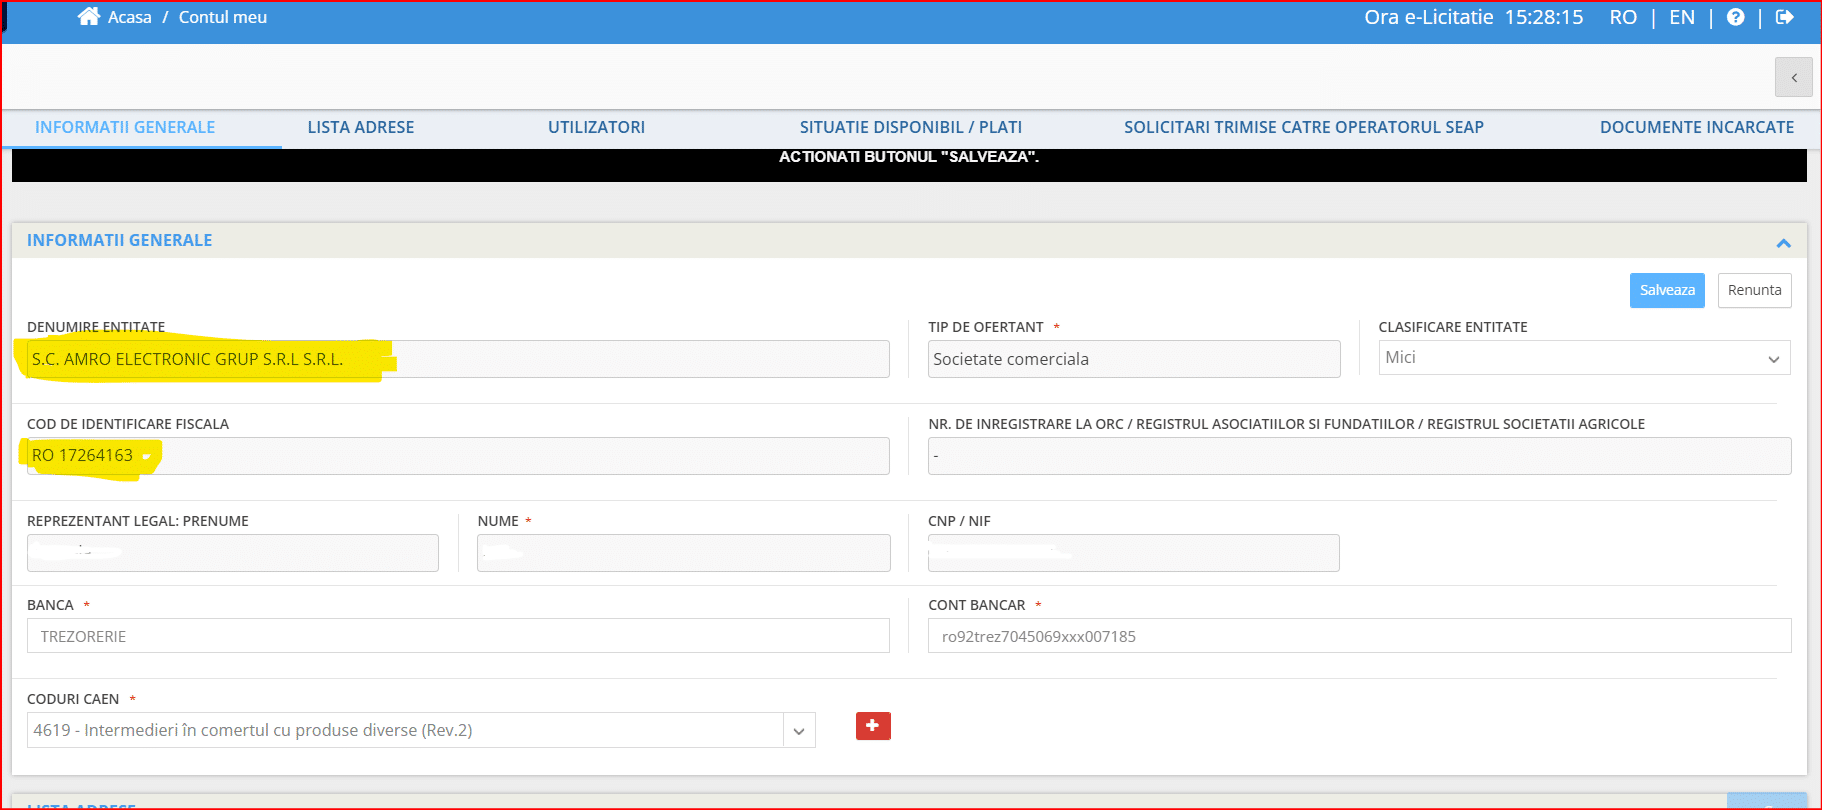Image resolution: width=1822 pixels, height=810 pixels.
Task: Click the logout icon in header
Action: click(x=1785, y=17)
